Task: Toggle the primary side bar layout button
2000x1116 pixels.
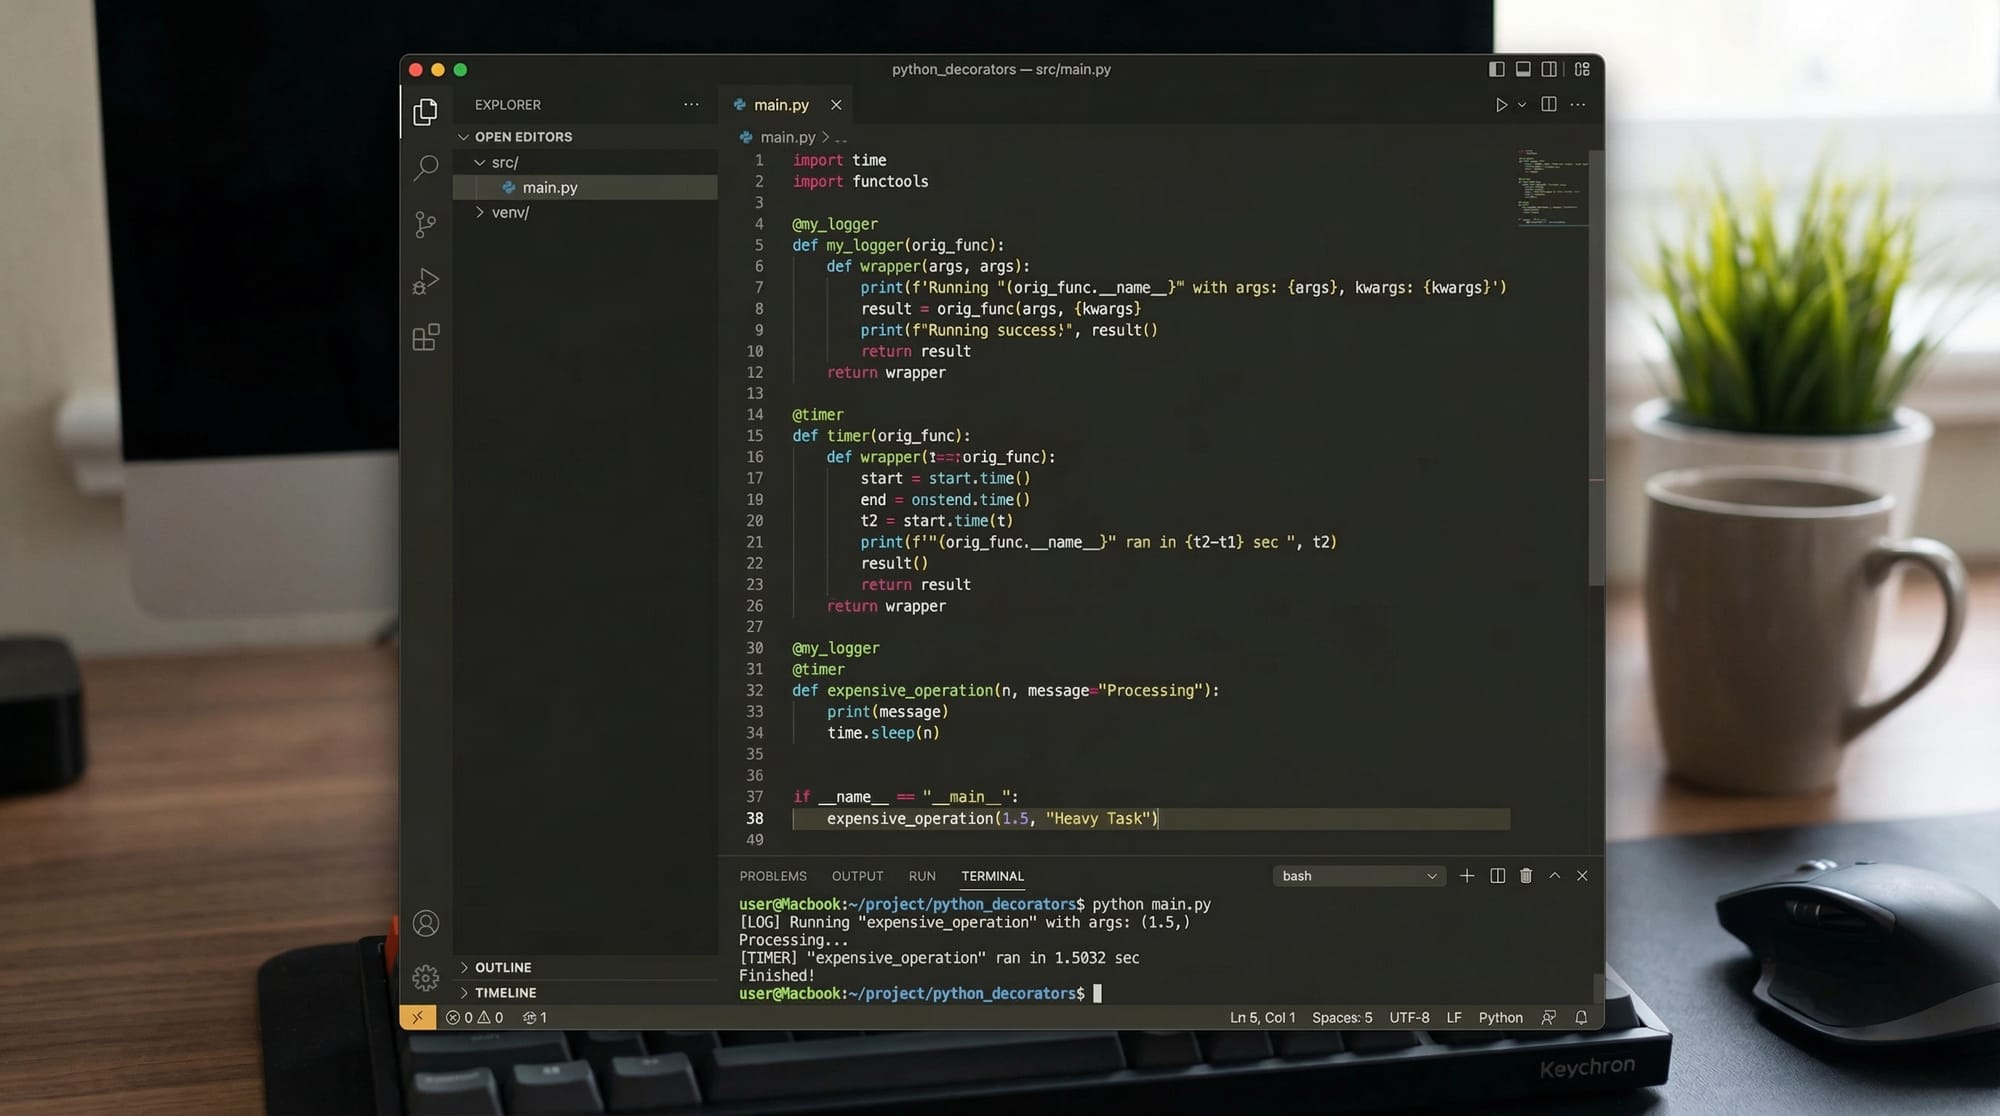Action: (1497, 69)
